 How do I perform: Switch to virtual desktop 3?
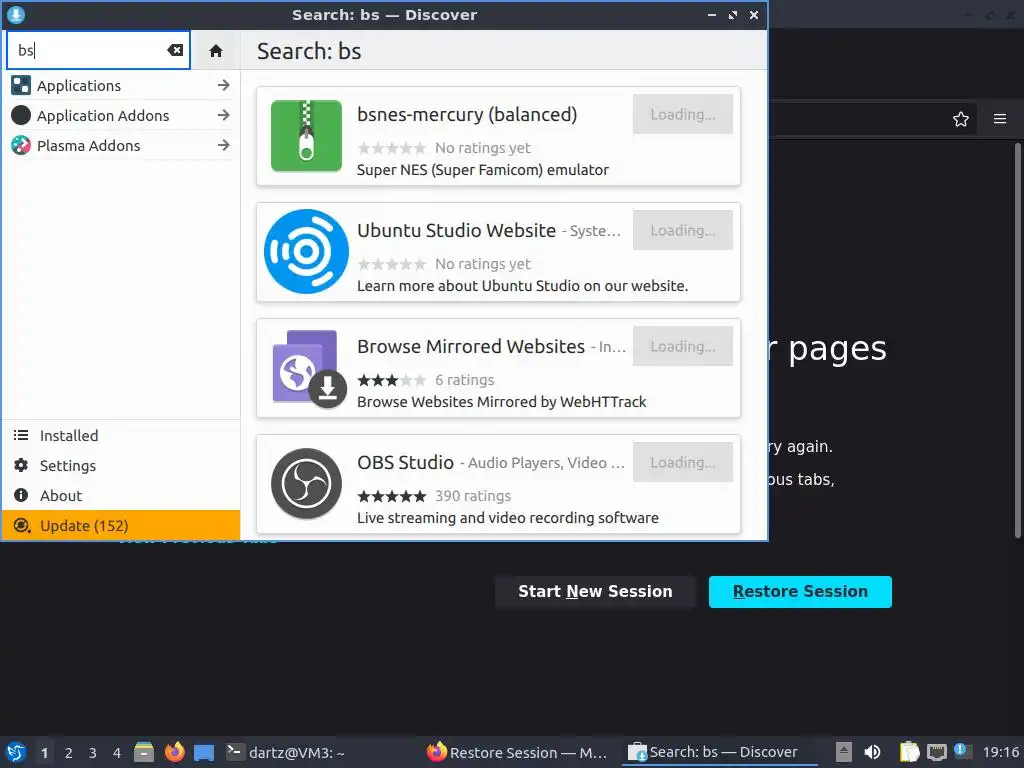tap(93, 753)
